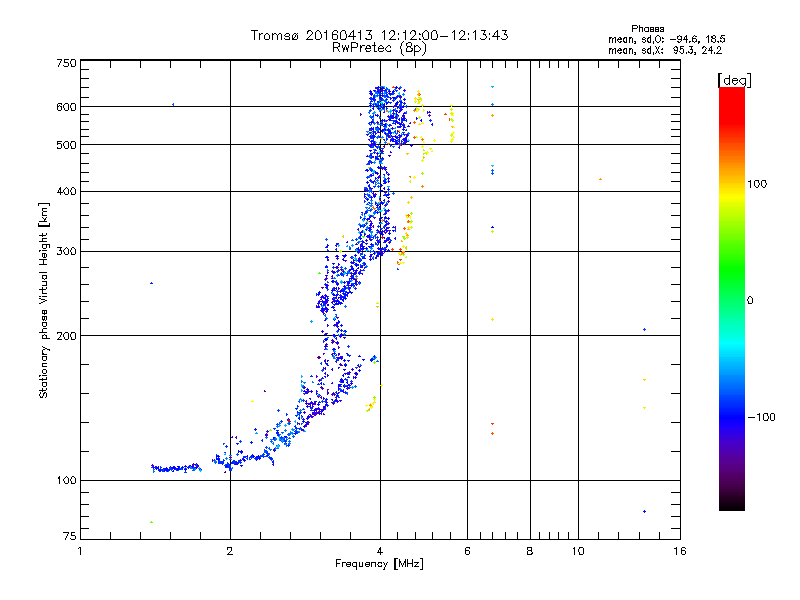Image resolution: width=800 pixels, height=600 pixels.
Task: Select the 'mean, sd,O: -94.6, 18.5' line
Action: pyautogui.click(x=667, y=39)
